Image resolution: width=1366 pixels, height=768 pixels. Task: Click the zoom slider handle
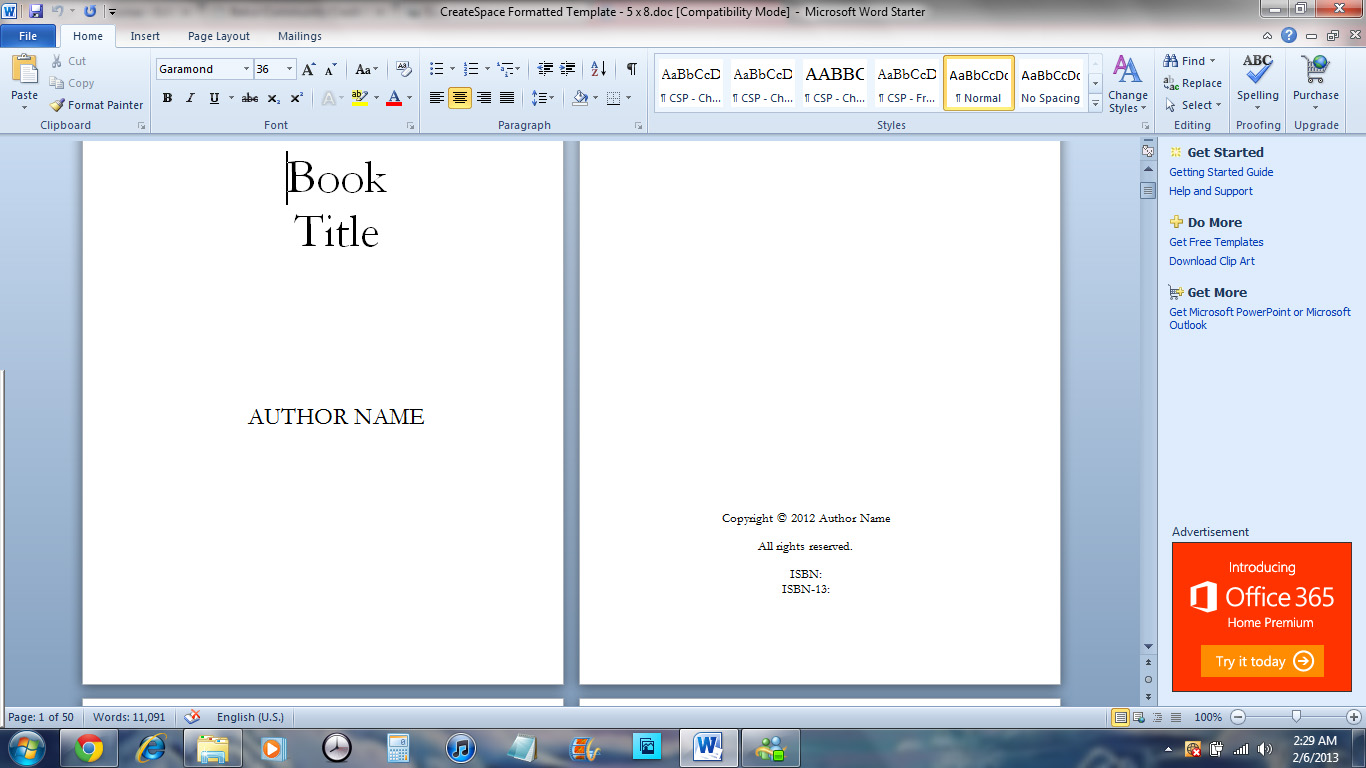click(1297, 717)
